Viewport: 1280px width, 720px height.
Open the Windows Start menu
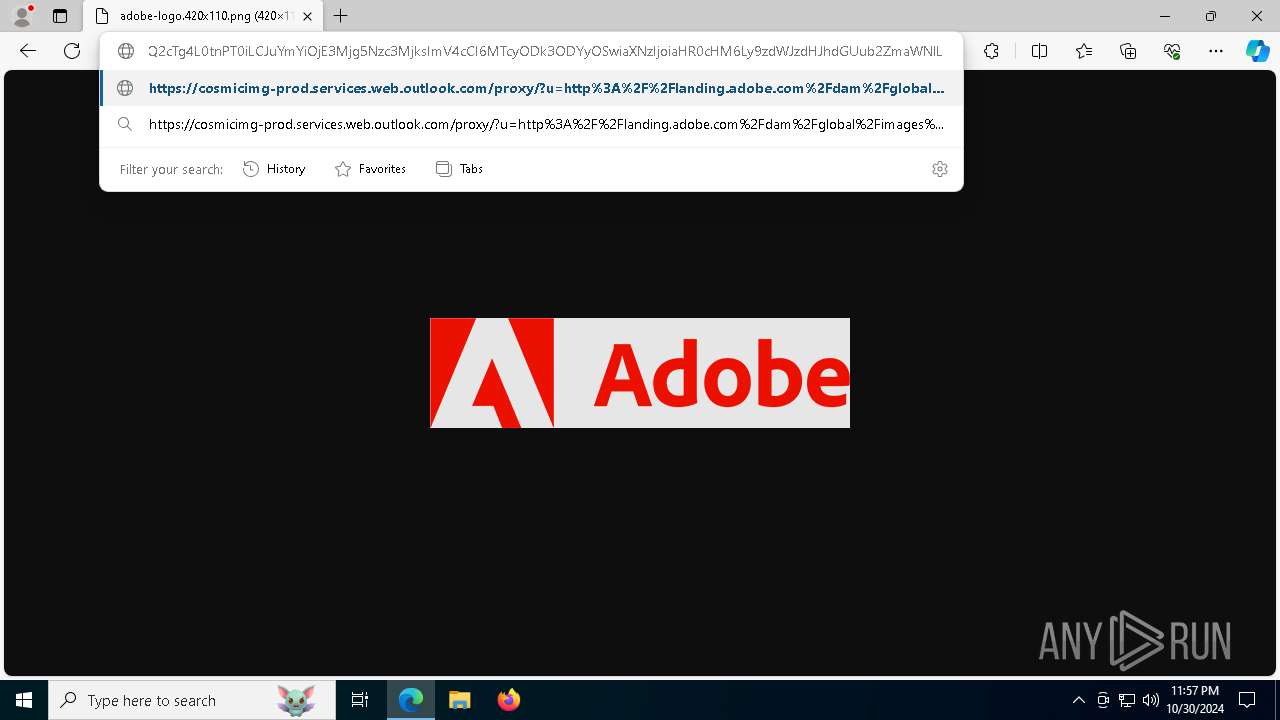[x=24, y=700]
